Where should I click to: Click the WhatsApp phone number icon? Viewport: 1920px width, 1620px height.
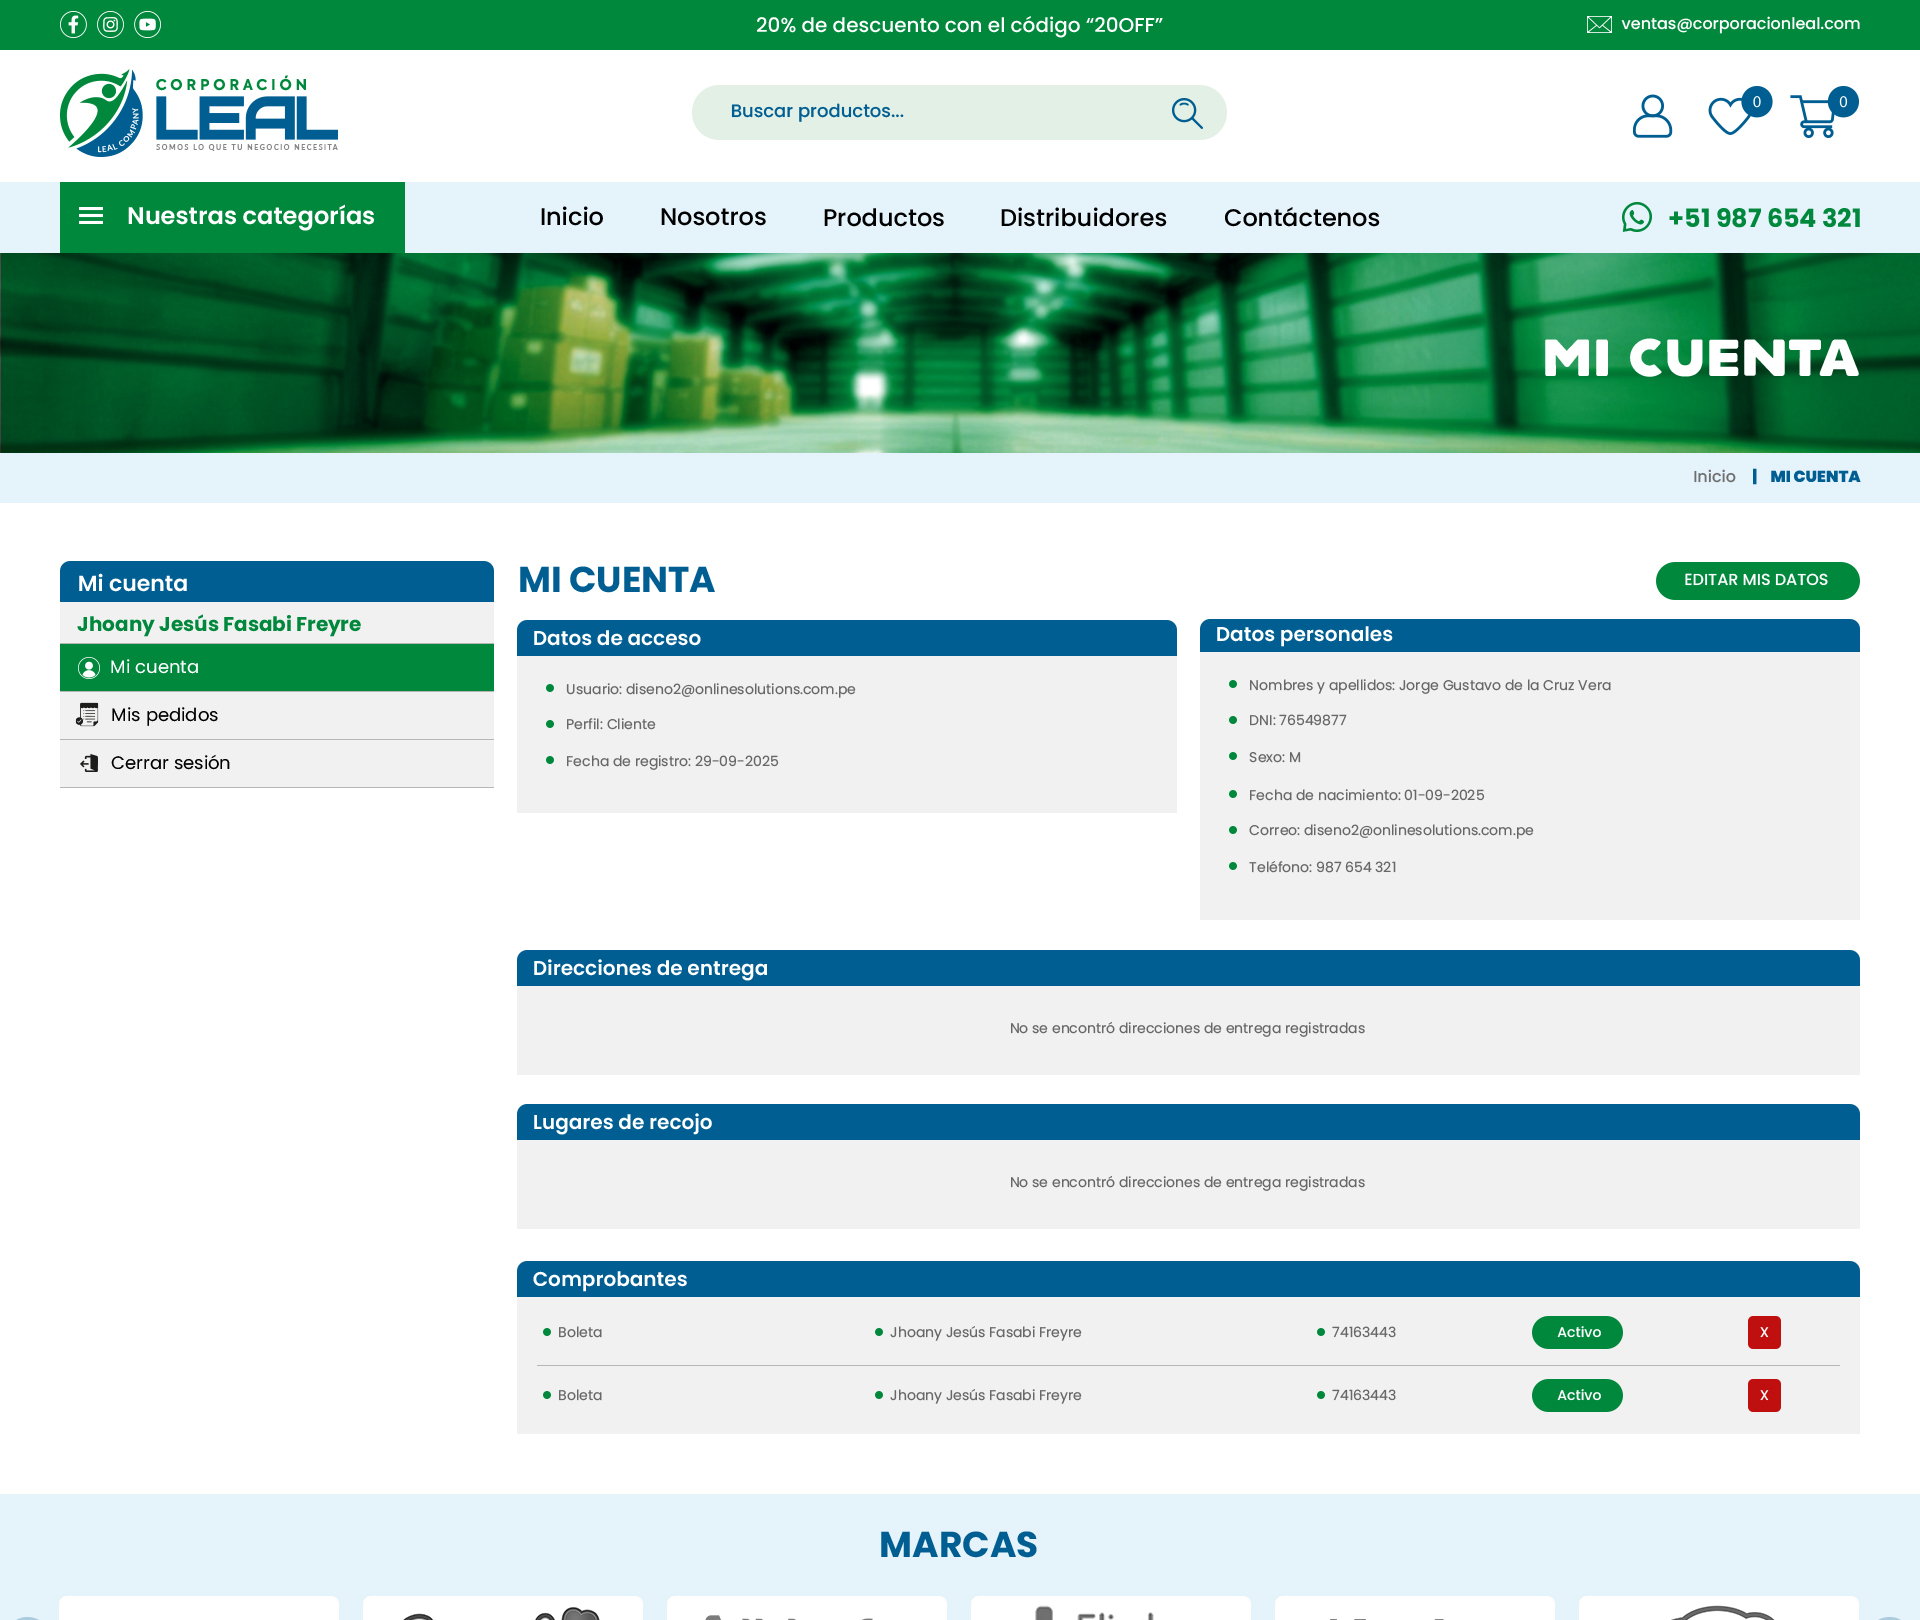click(x=1636, y=217)
